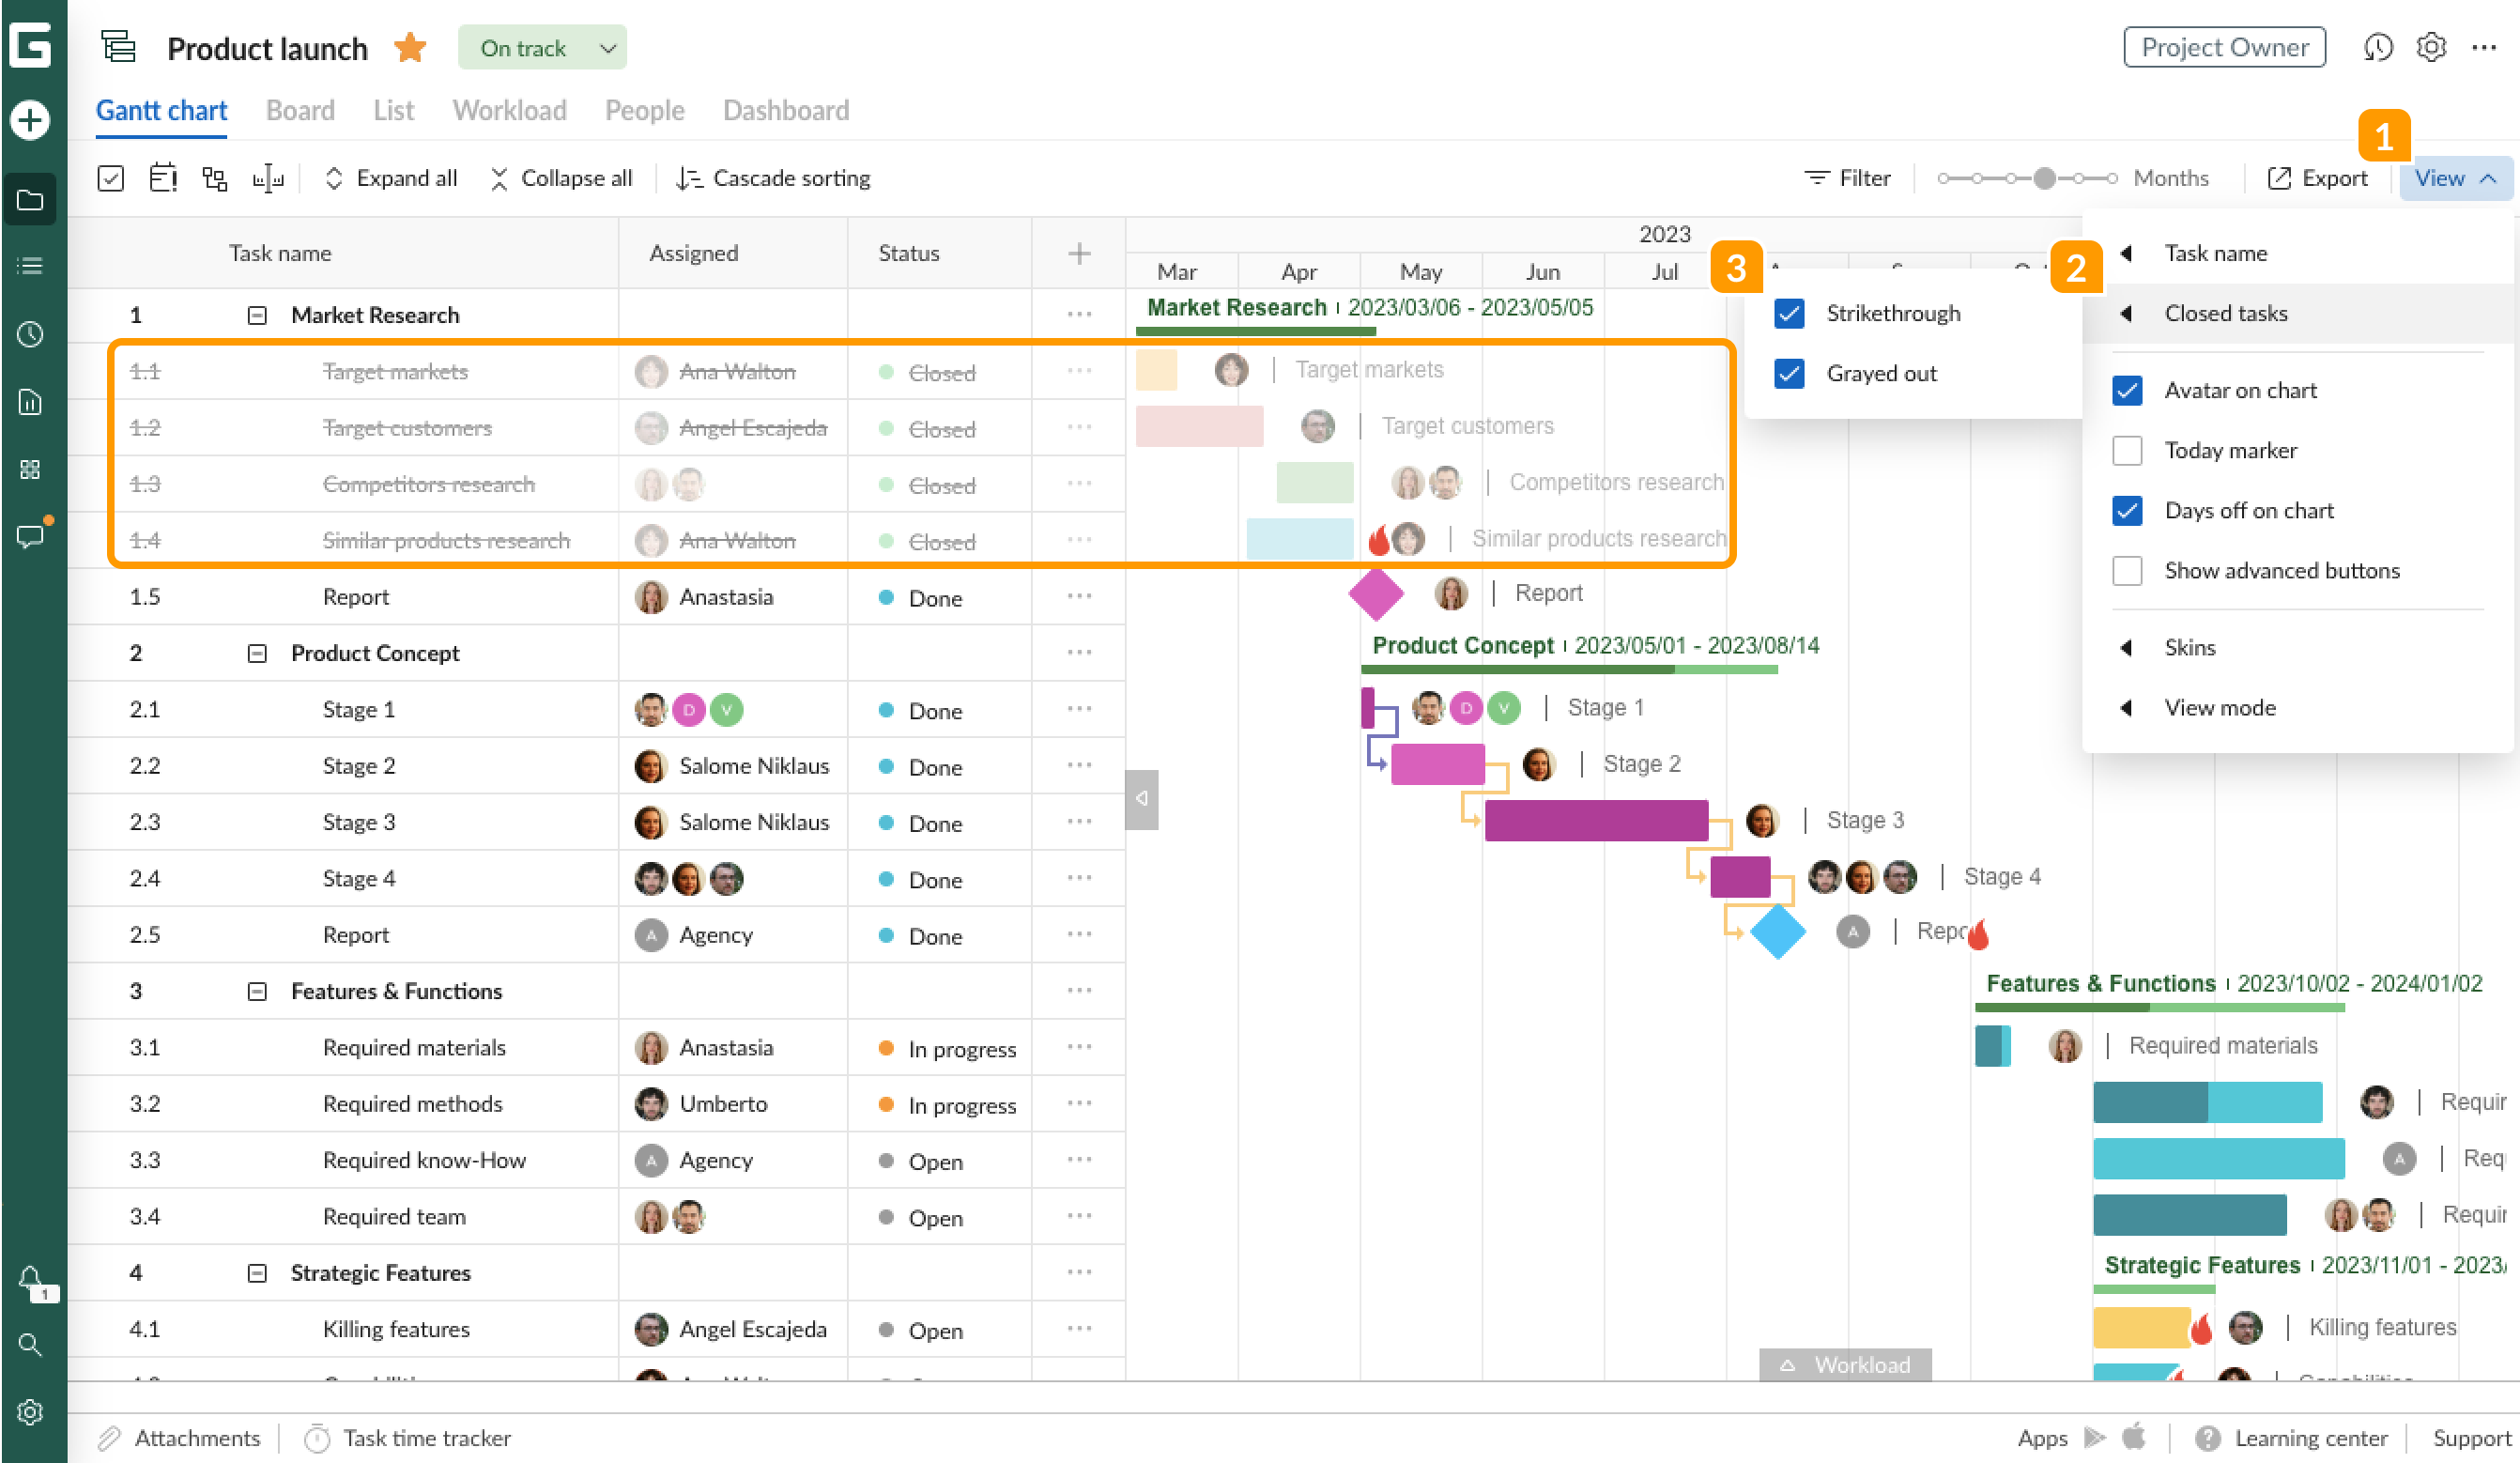Enable the Today marker checkbox

[2128, 450]
